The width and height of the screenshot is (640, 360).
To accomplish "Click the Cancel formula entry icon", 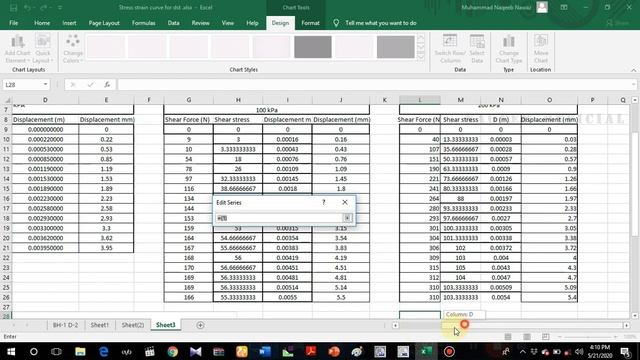I will (73, 84).
